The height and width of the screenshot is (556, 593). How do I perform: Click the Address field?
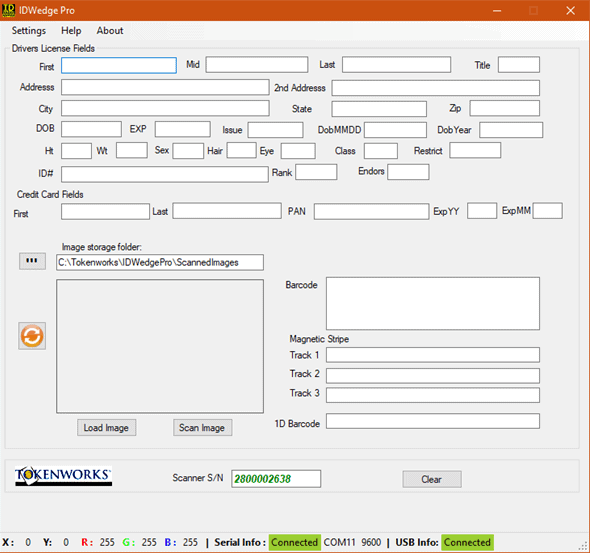pyautogui.click(x=165, y=87)
